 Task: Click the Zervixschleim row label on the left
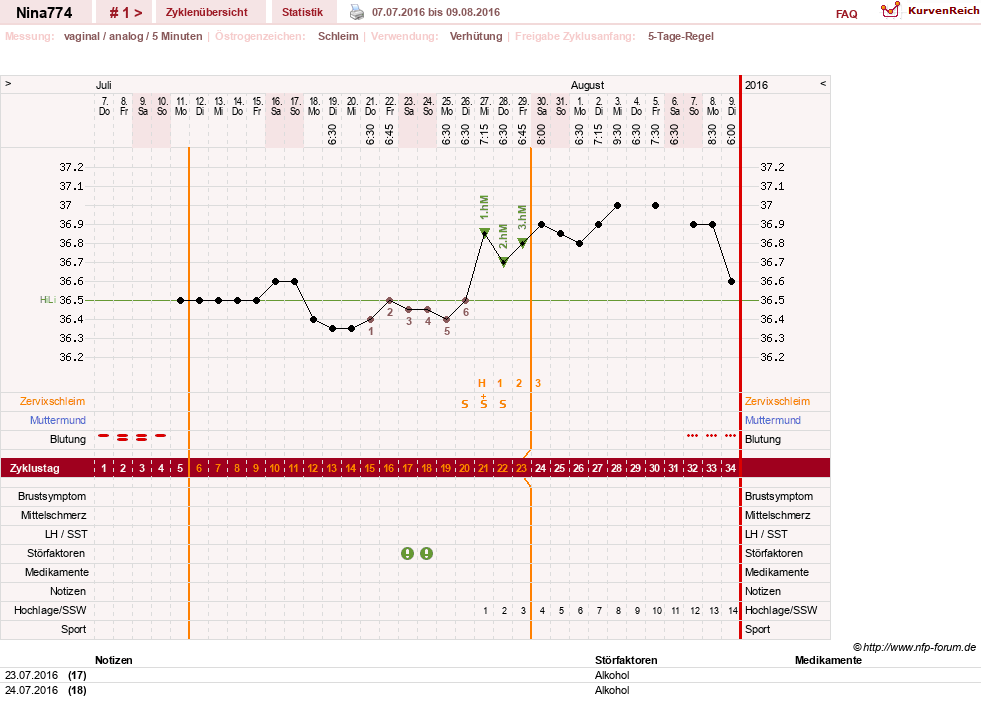point(53,402)
